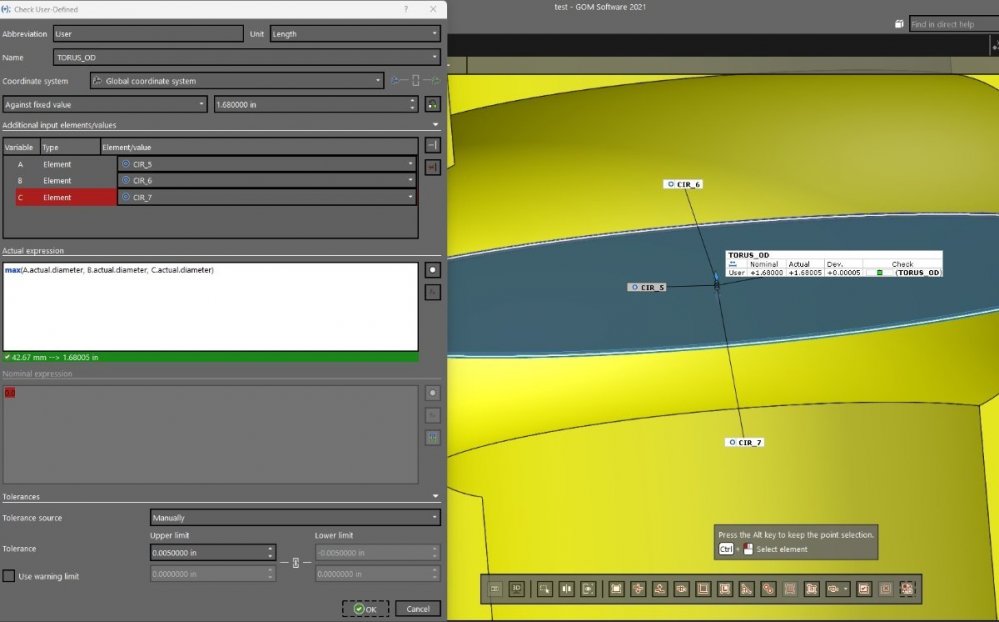Click the add variable row icon
Screen dimensions: 999x622
coord(432,146)
